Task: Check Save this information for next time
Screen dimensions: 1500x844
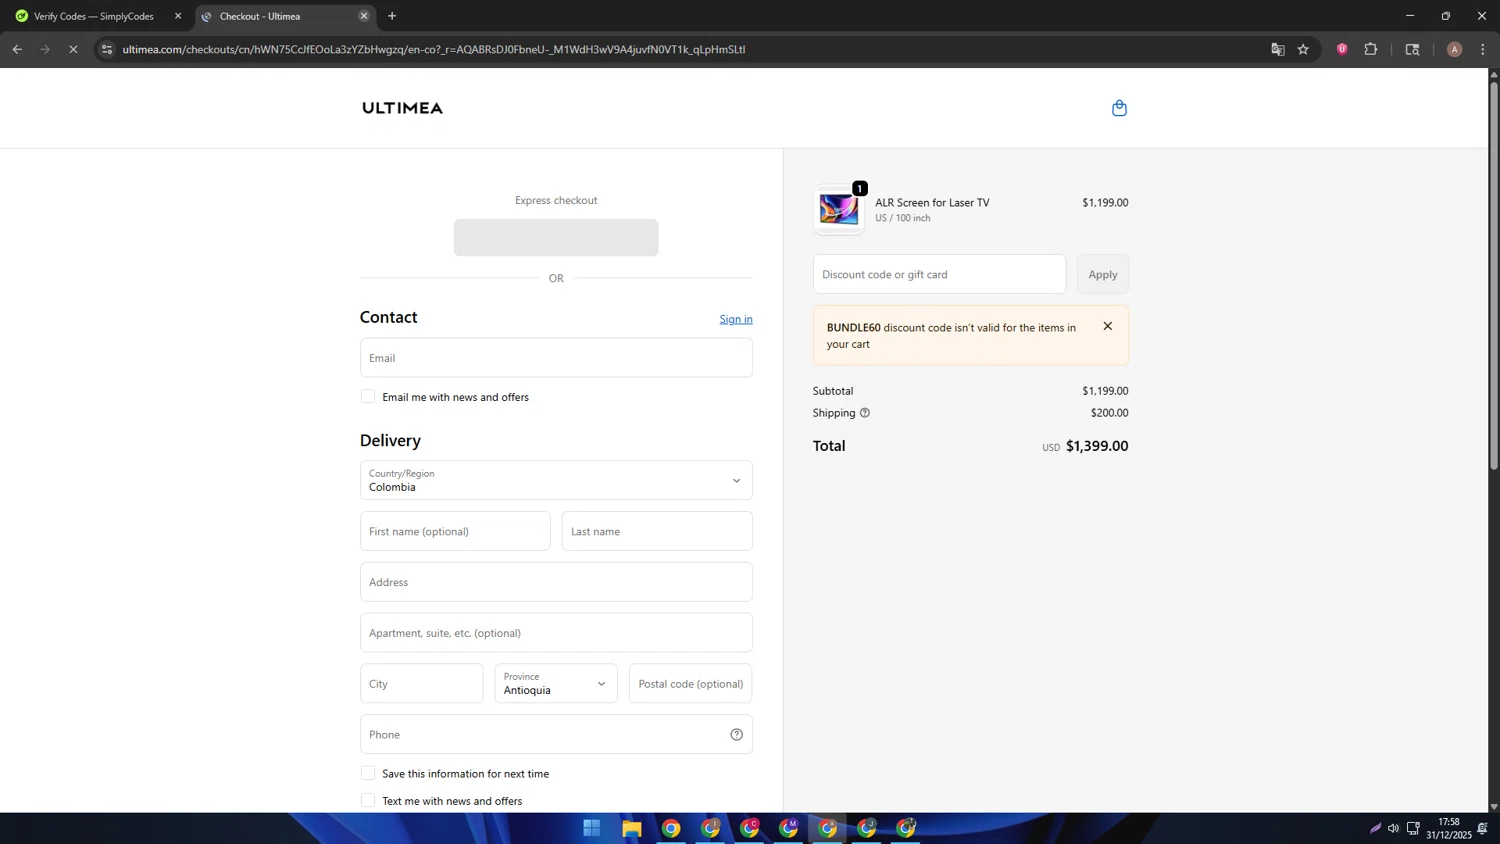Action: pos(368,773)
